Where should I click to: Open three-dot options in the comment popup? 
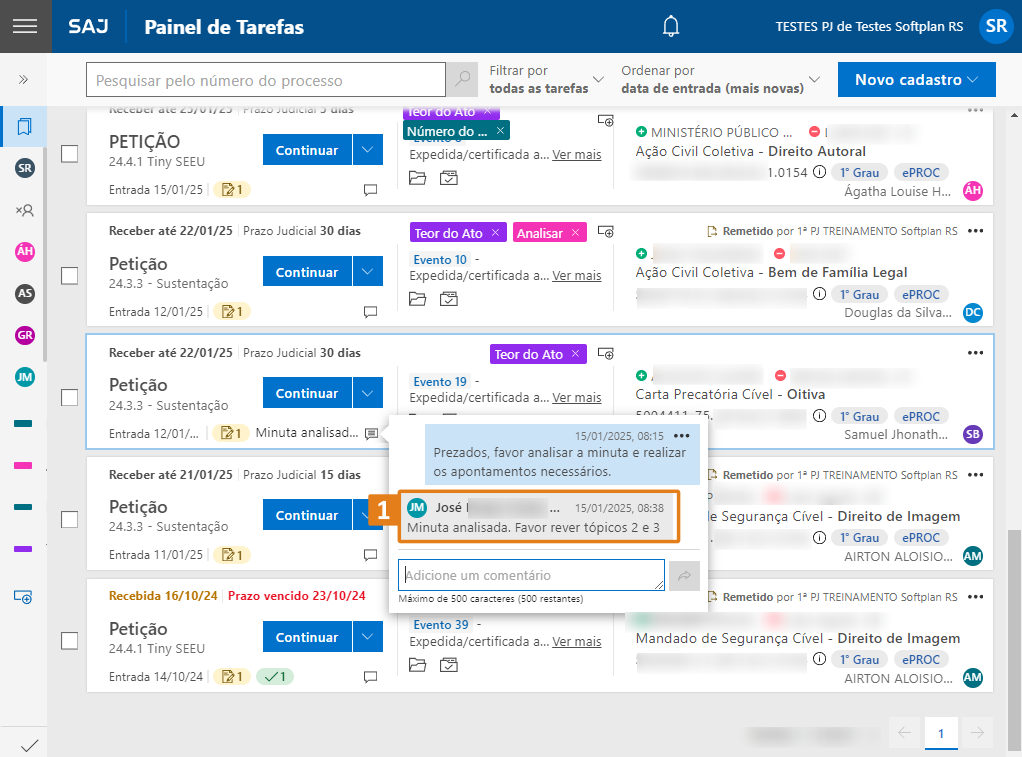point(682,436)
